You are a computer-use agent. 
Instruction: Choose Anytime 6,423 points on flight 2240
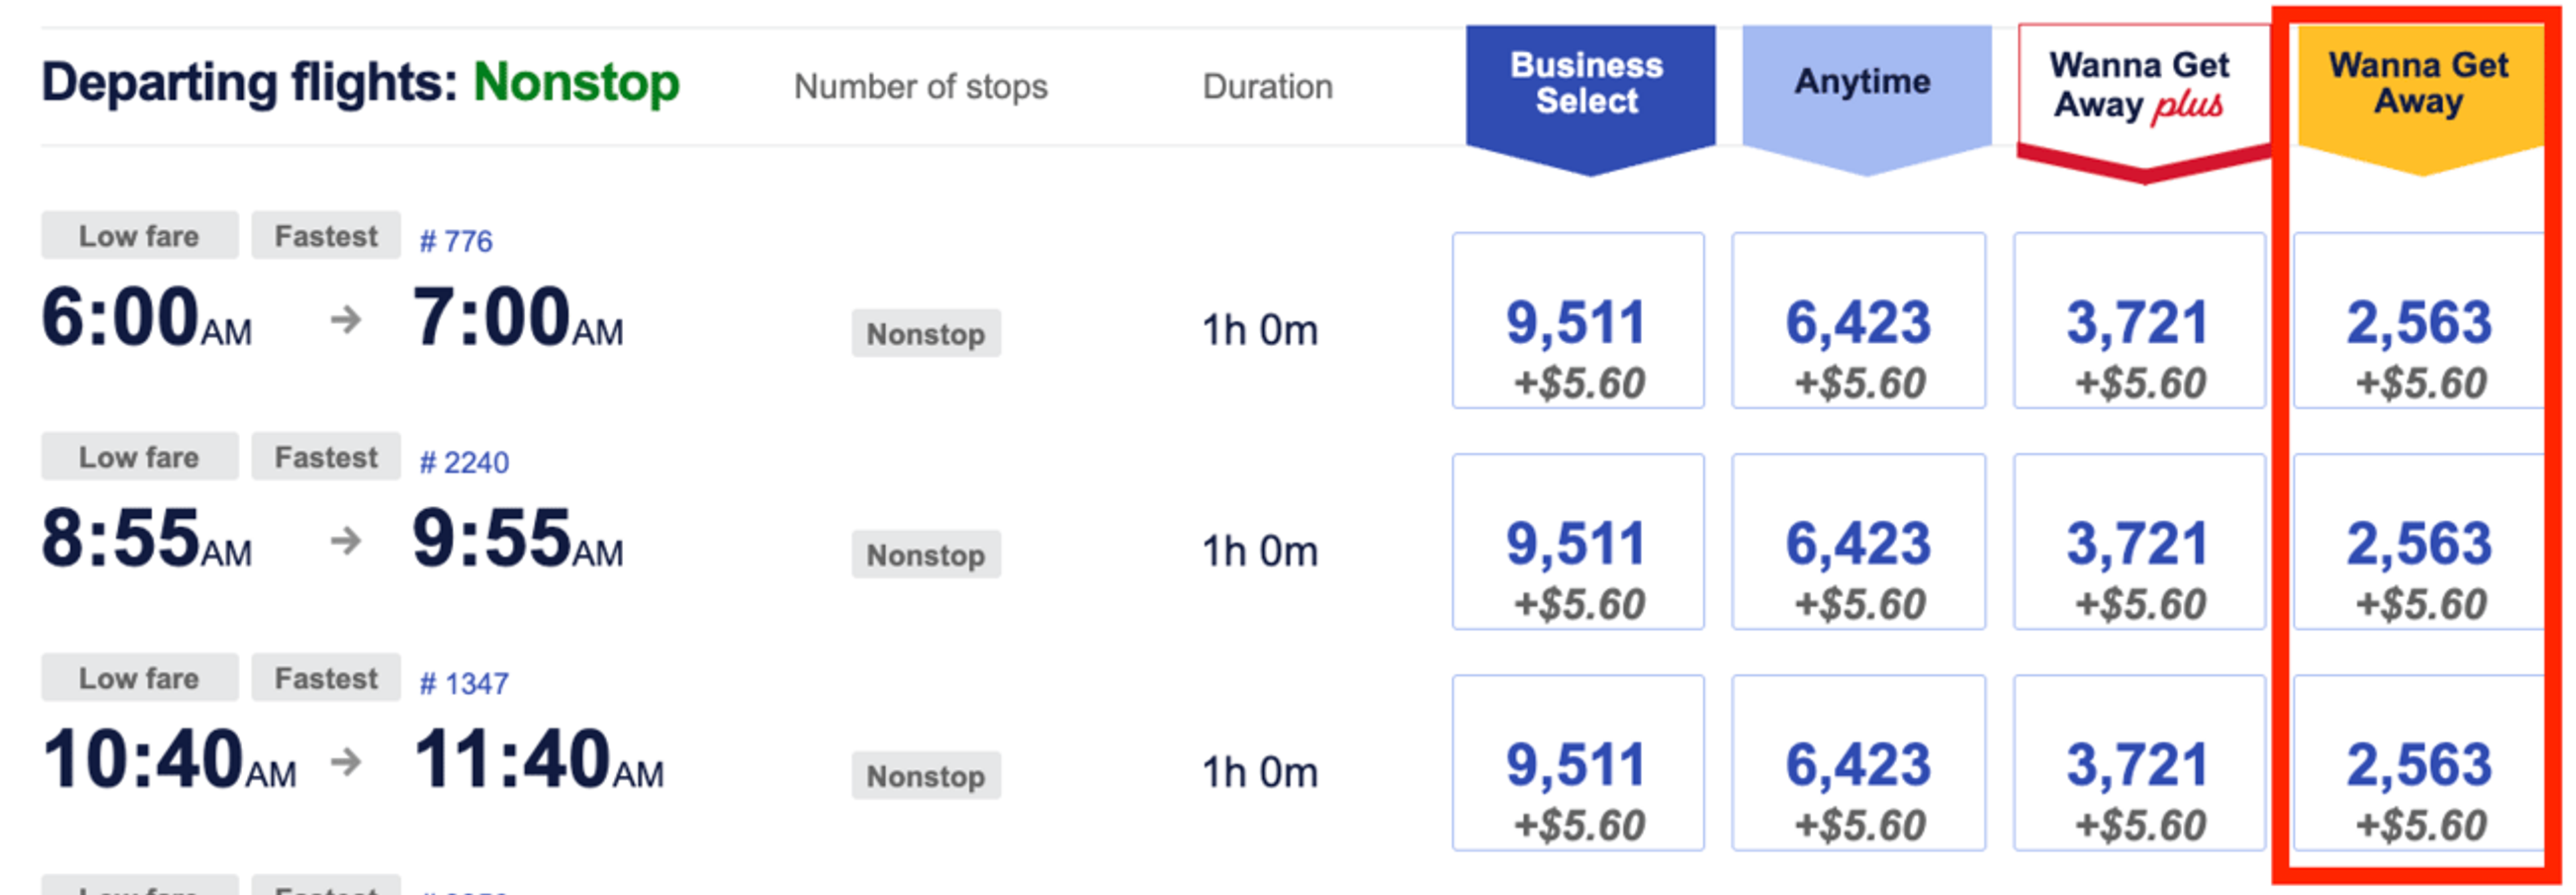click(1858, 541)
